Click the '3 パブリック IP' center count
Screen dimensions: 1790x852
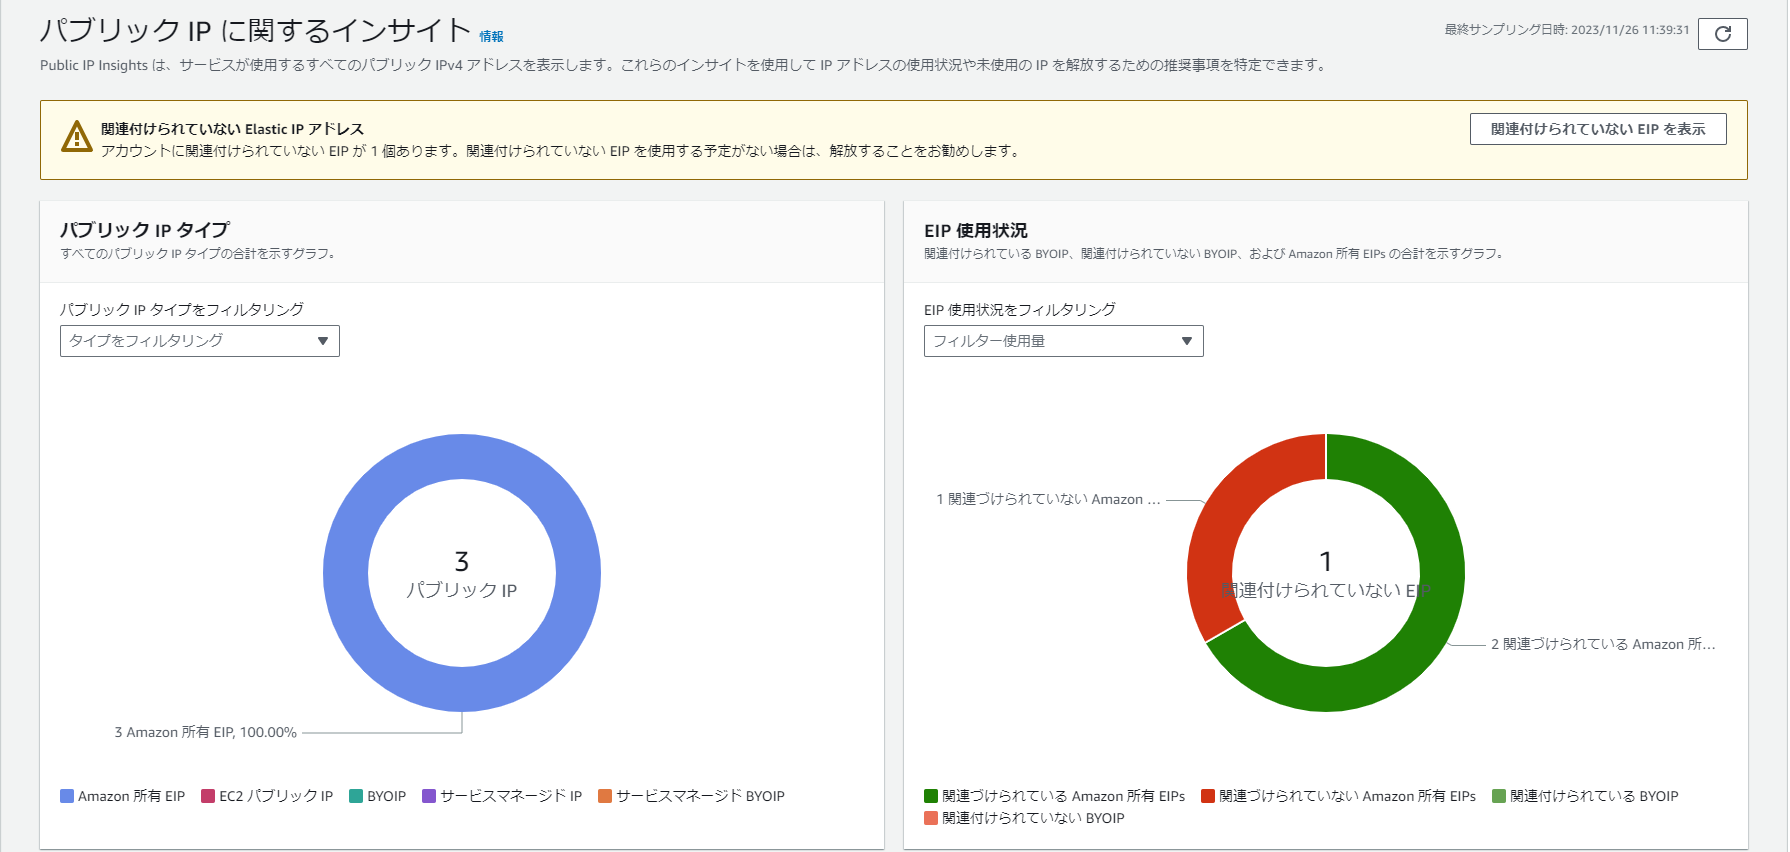pyautogui.click(x=462, y=575)
